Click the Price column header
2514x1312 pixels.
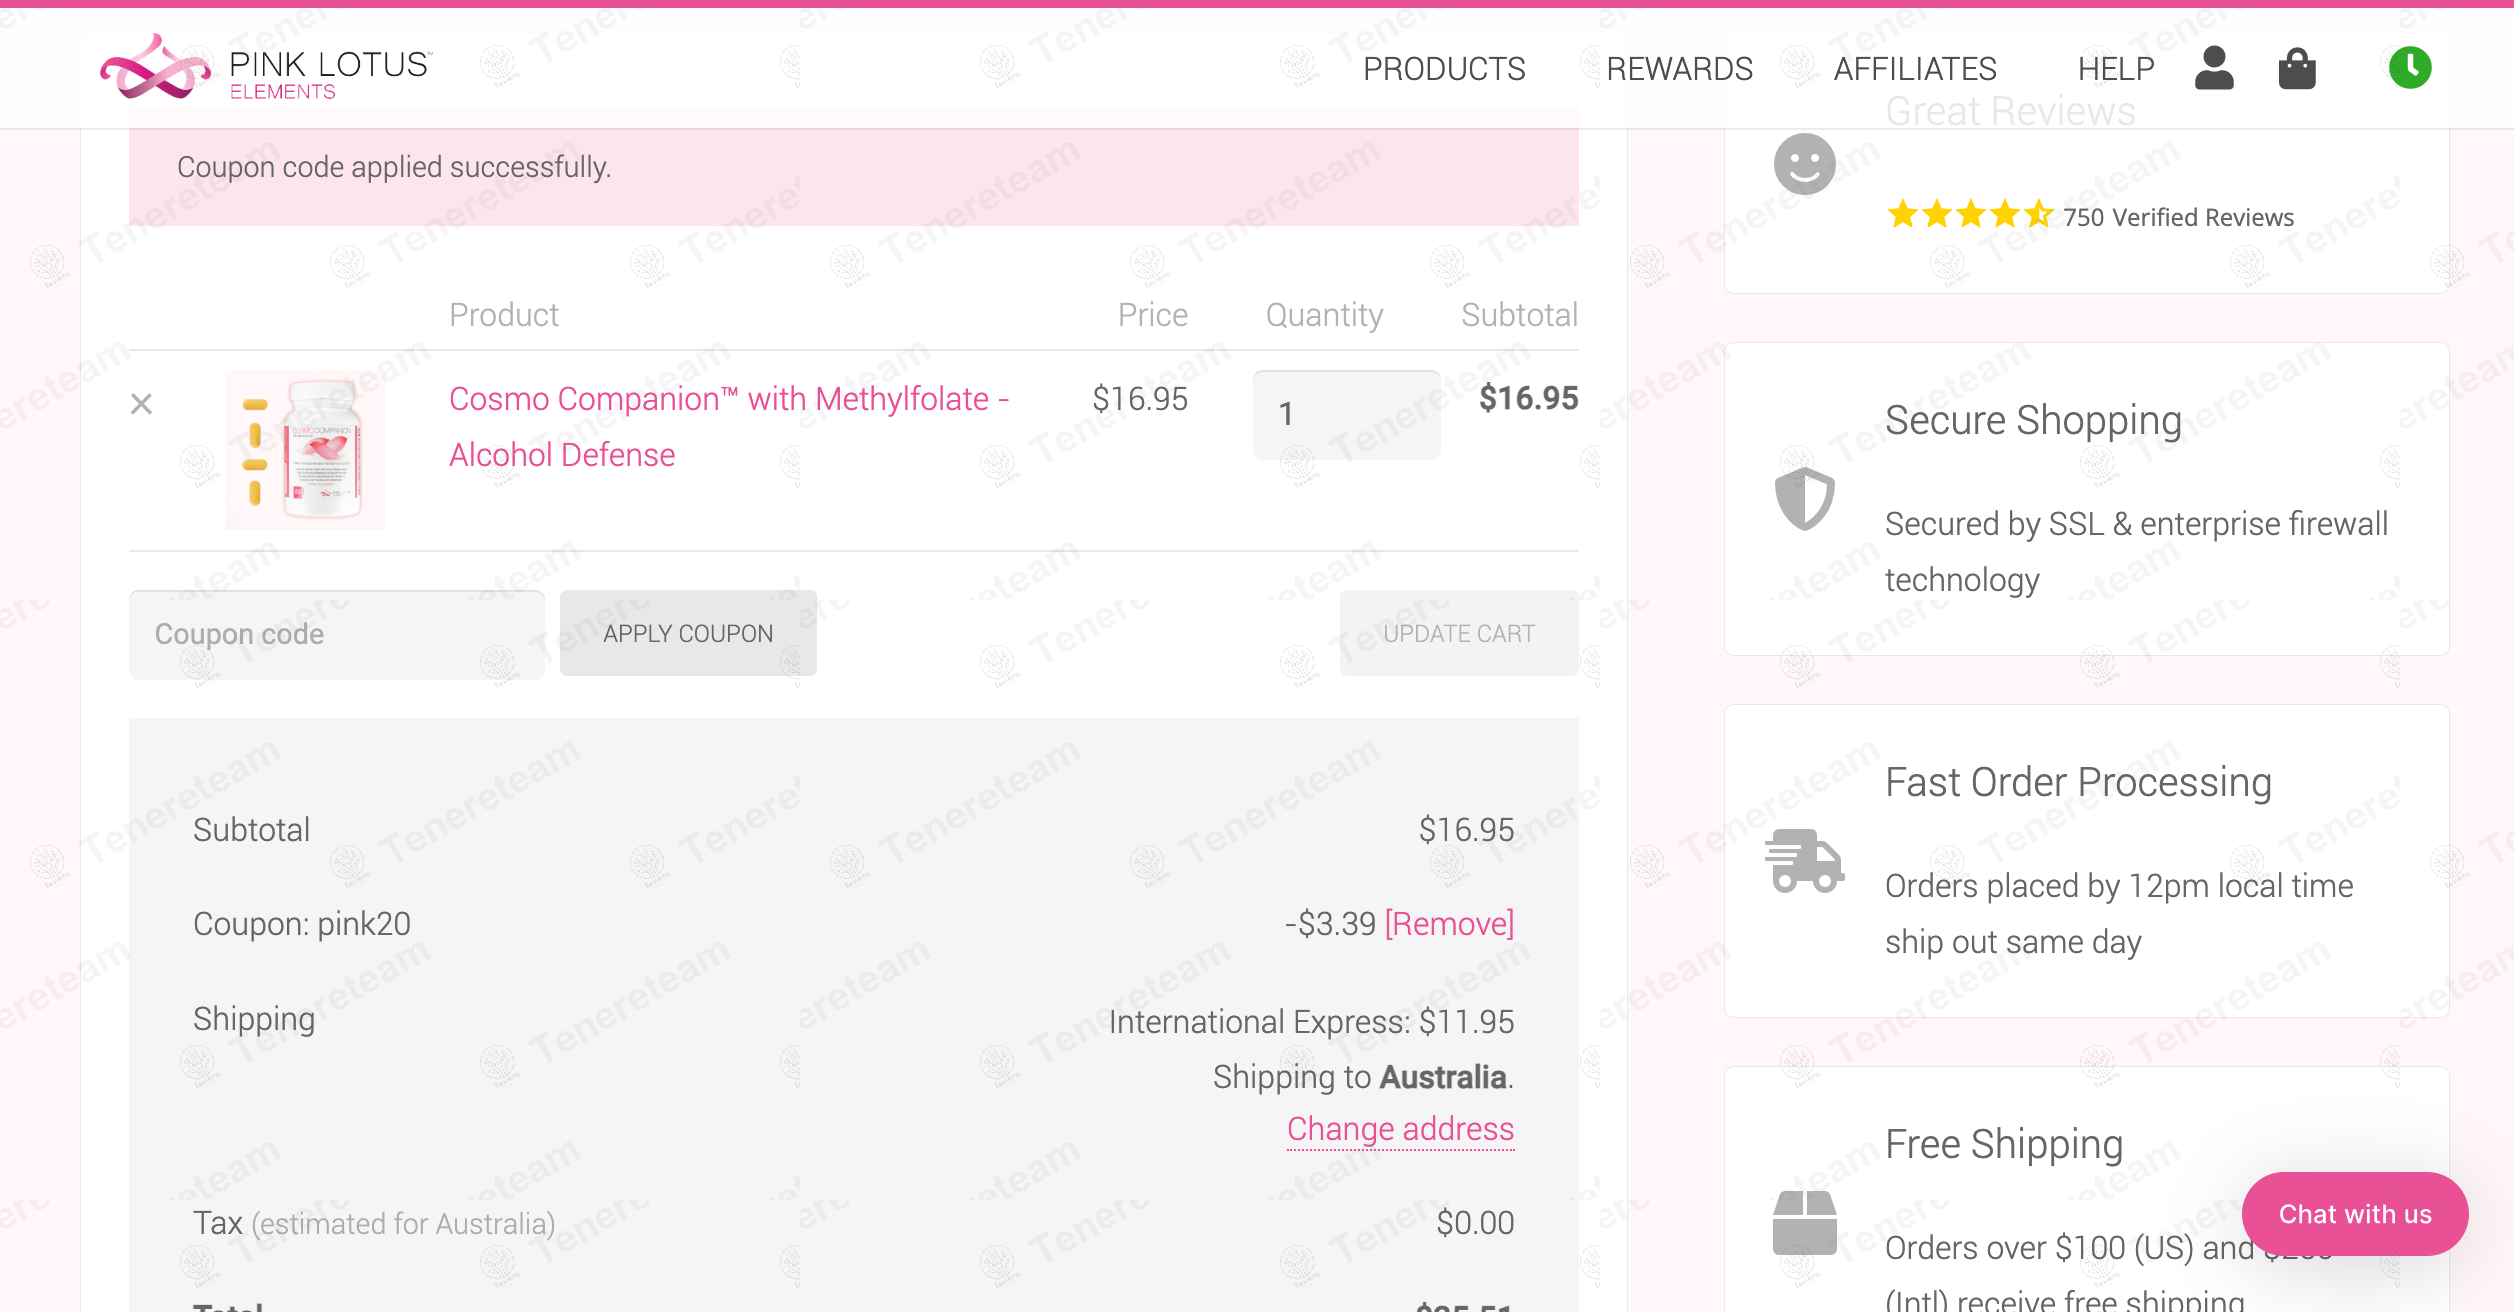point(1152,315)
